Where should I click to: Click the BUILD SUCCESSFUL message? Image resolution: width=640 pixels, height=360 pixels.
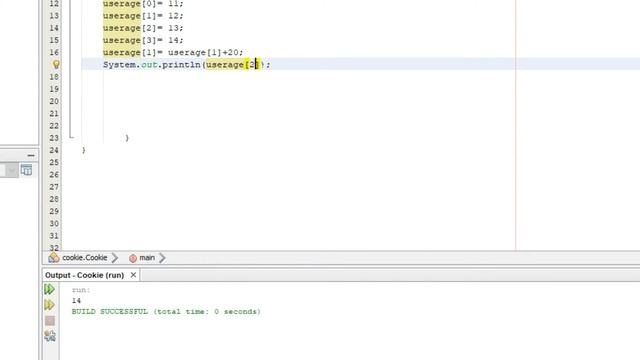point(166,311)
